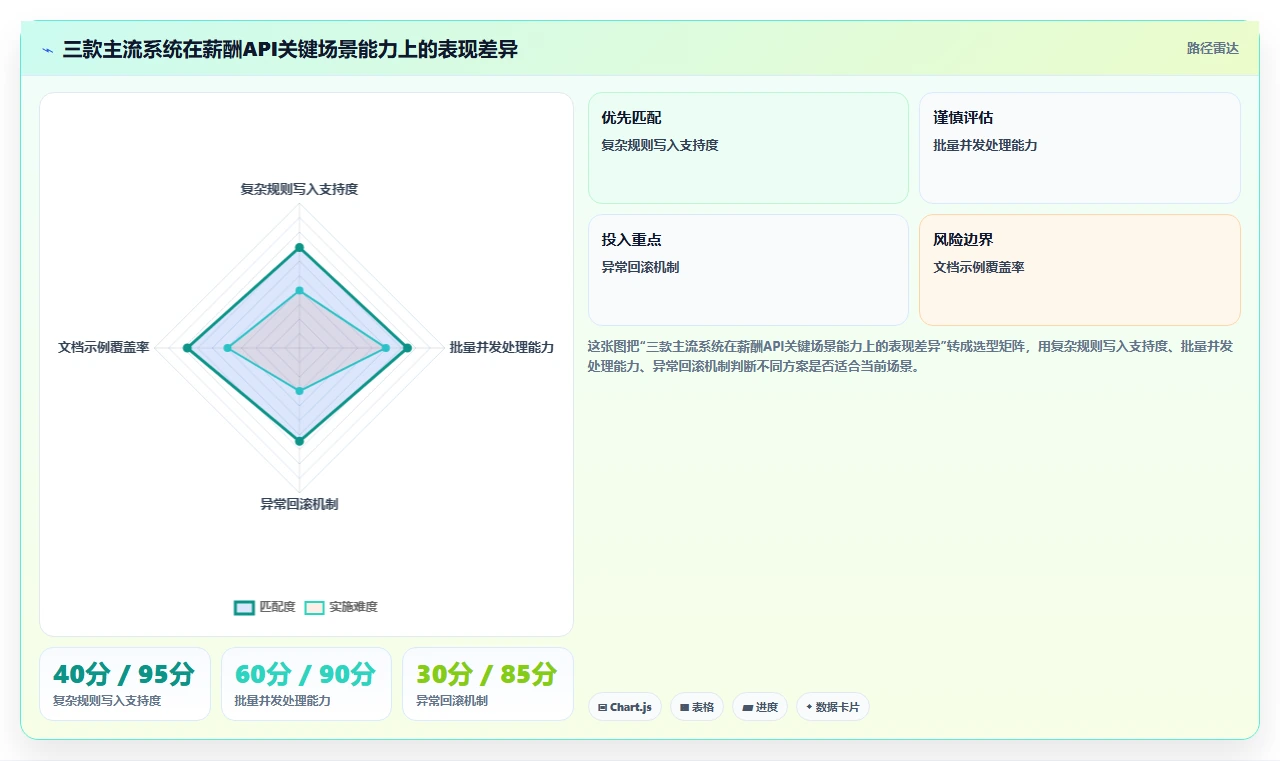Click the top 匹配度 data point on radar
The height and width of the screenshot is (761, 1280).
click(x=299, y=247)
